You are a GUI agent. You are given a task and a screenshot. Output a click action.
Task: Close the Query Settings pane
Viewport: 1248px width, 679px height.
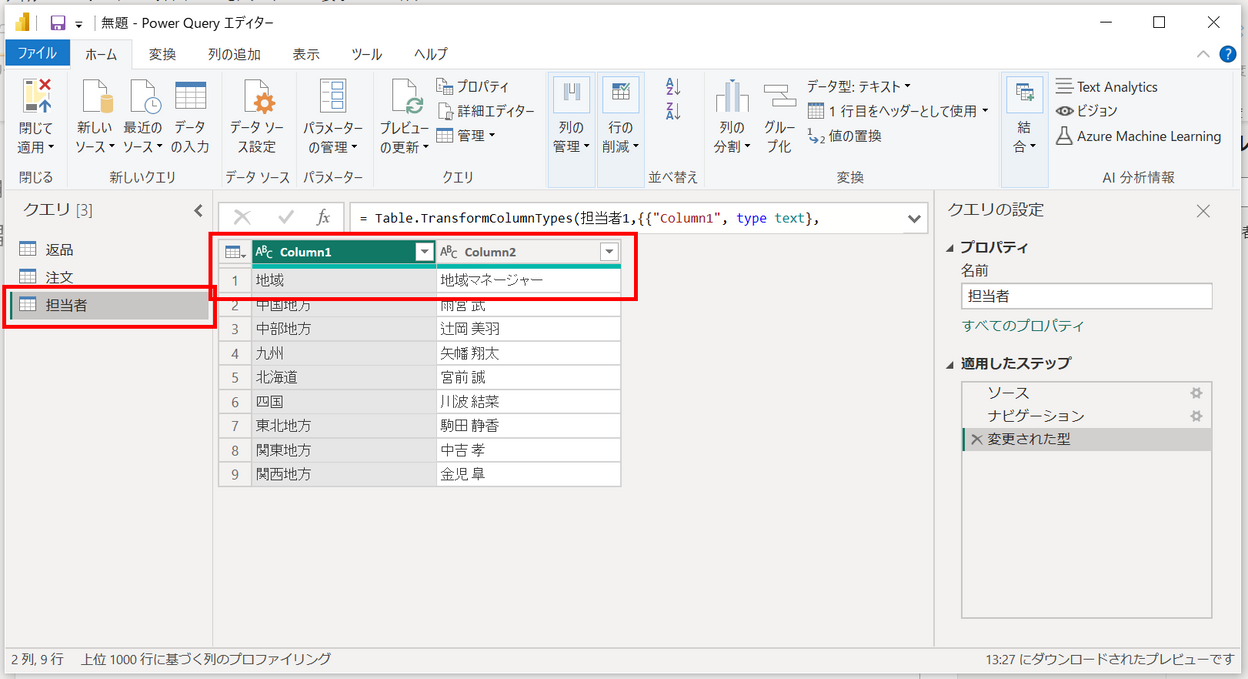(x=1203, y=211)
